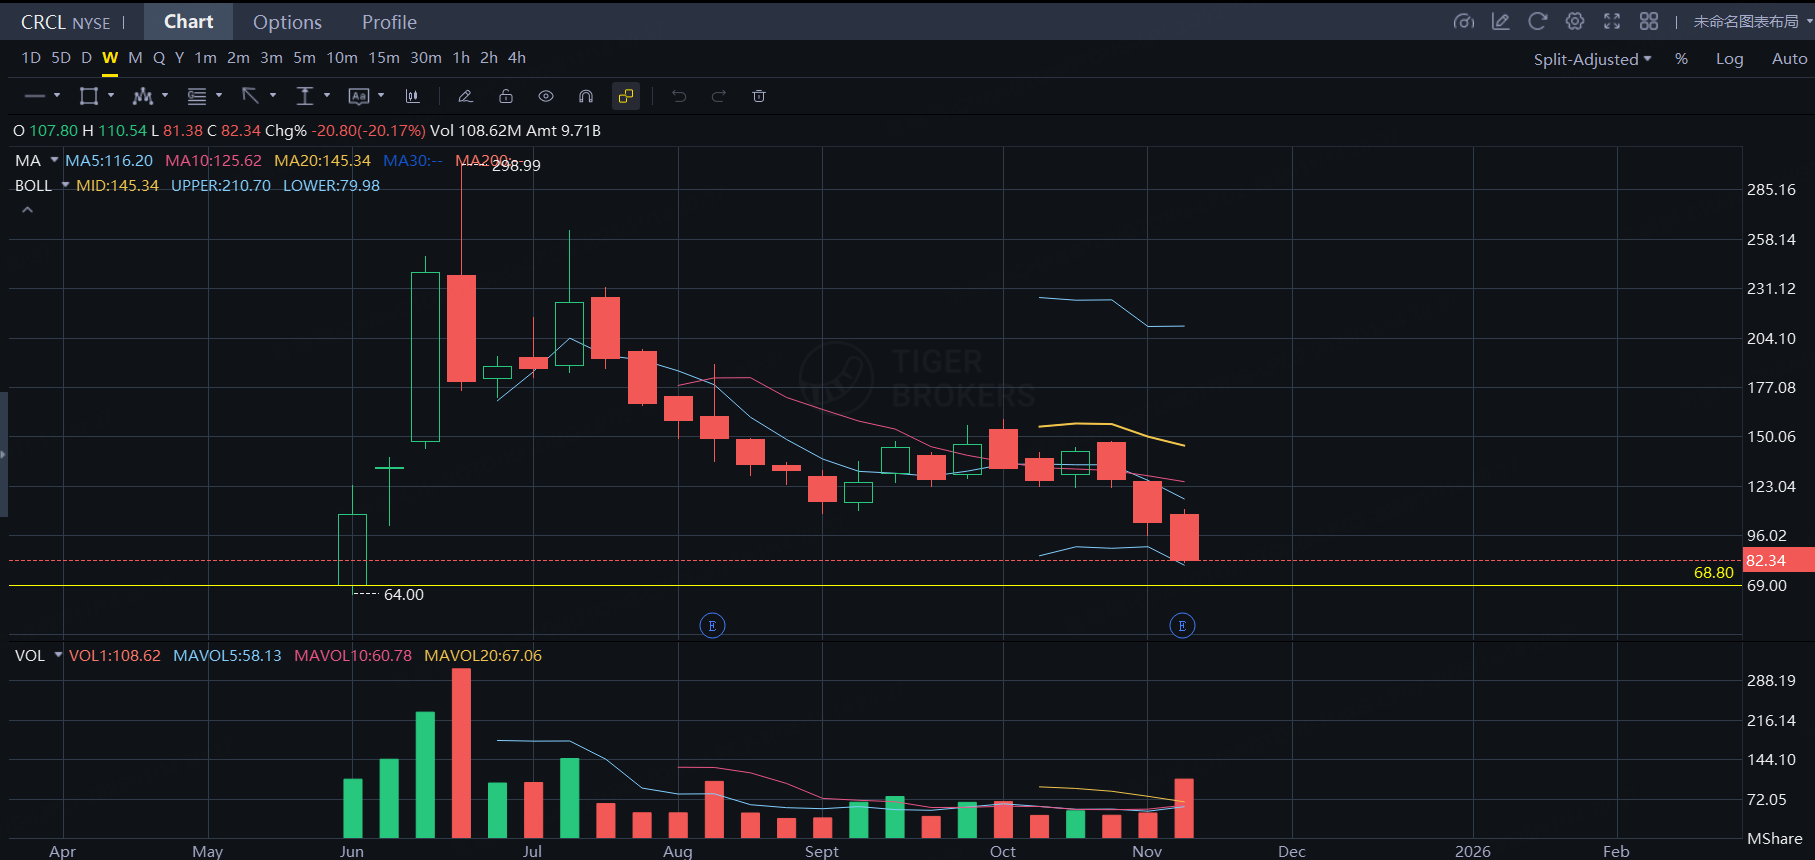Select the pencil drawing tool
Viewport: 1815px width, 860px height.
(x=465, y=96)
